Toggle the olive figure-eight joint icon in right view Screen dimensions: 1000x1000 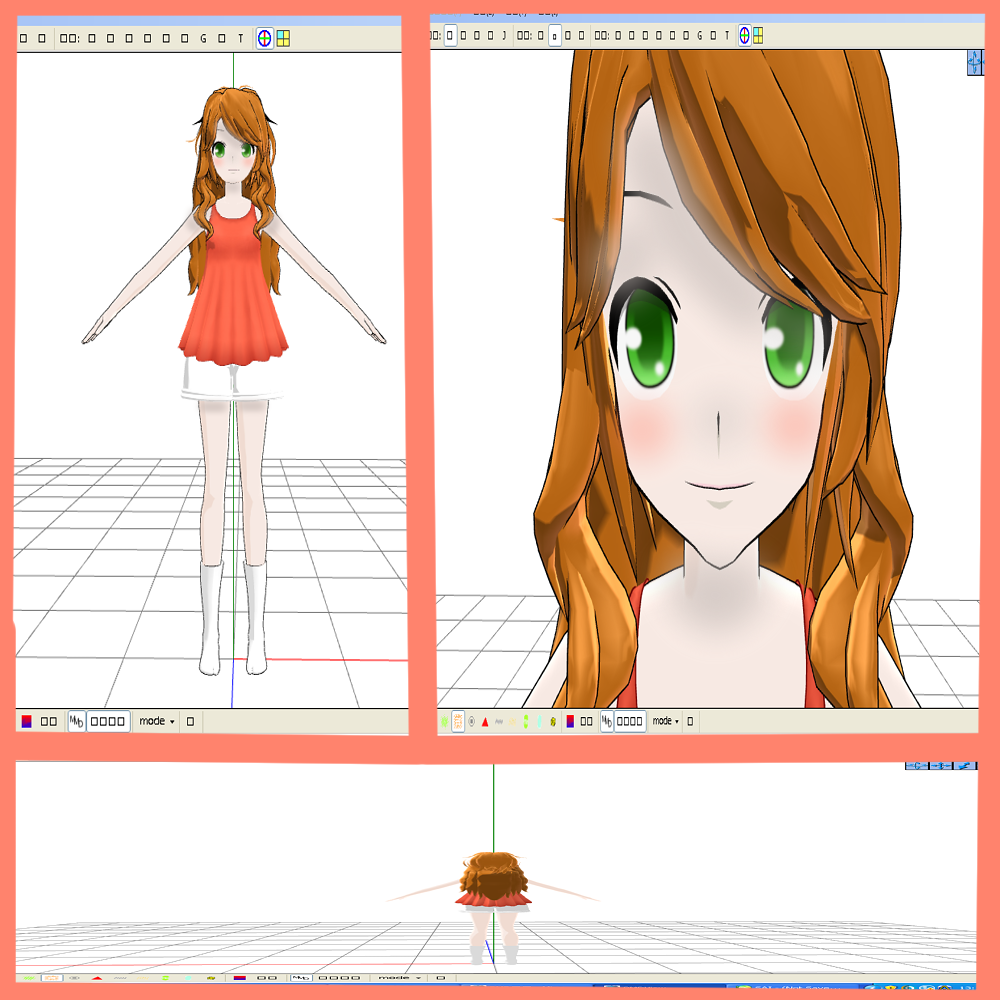point(553,721)
